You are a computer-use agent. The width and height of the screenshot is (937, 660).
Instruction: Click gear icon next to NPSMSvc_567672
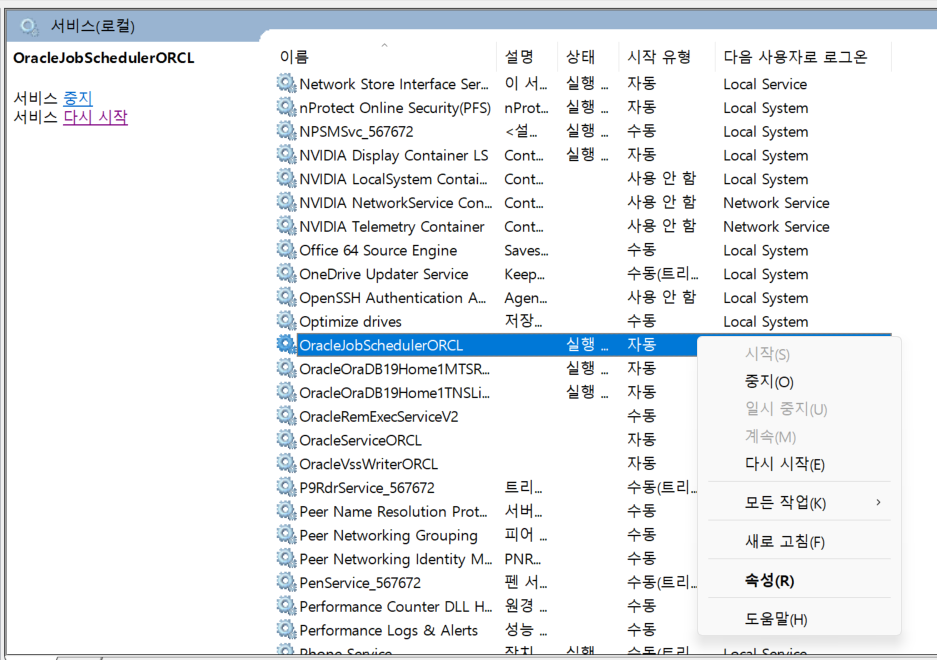point(286,130)
